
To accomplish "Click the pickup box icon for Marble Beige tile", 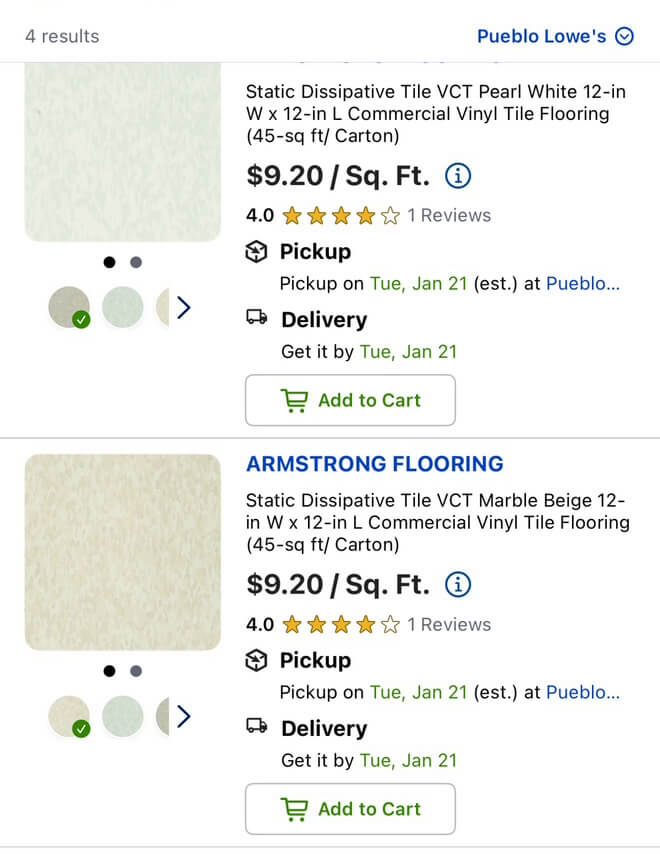I will [x=256, y=661].
